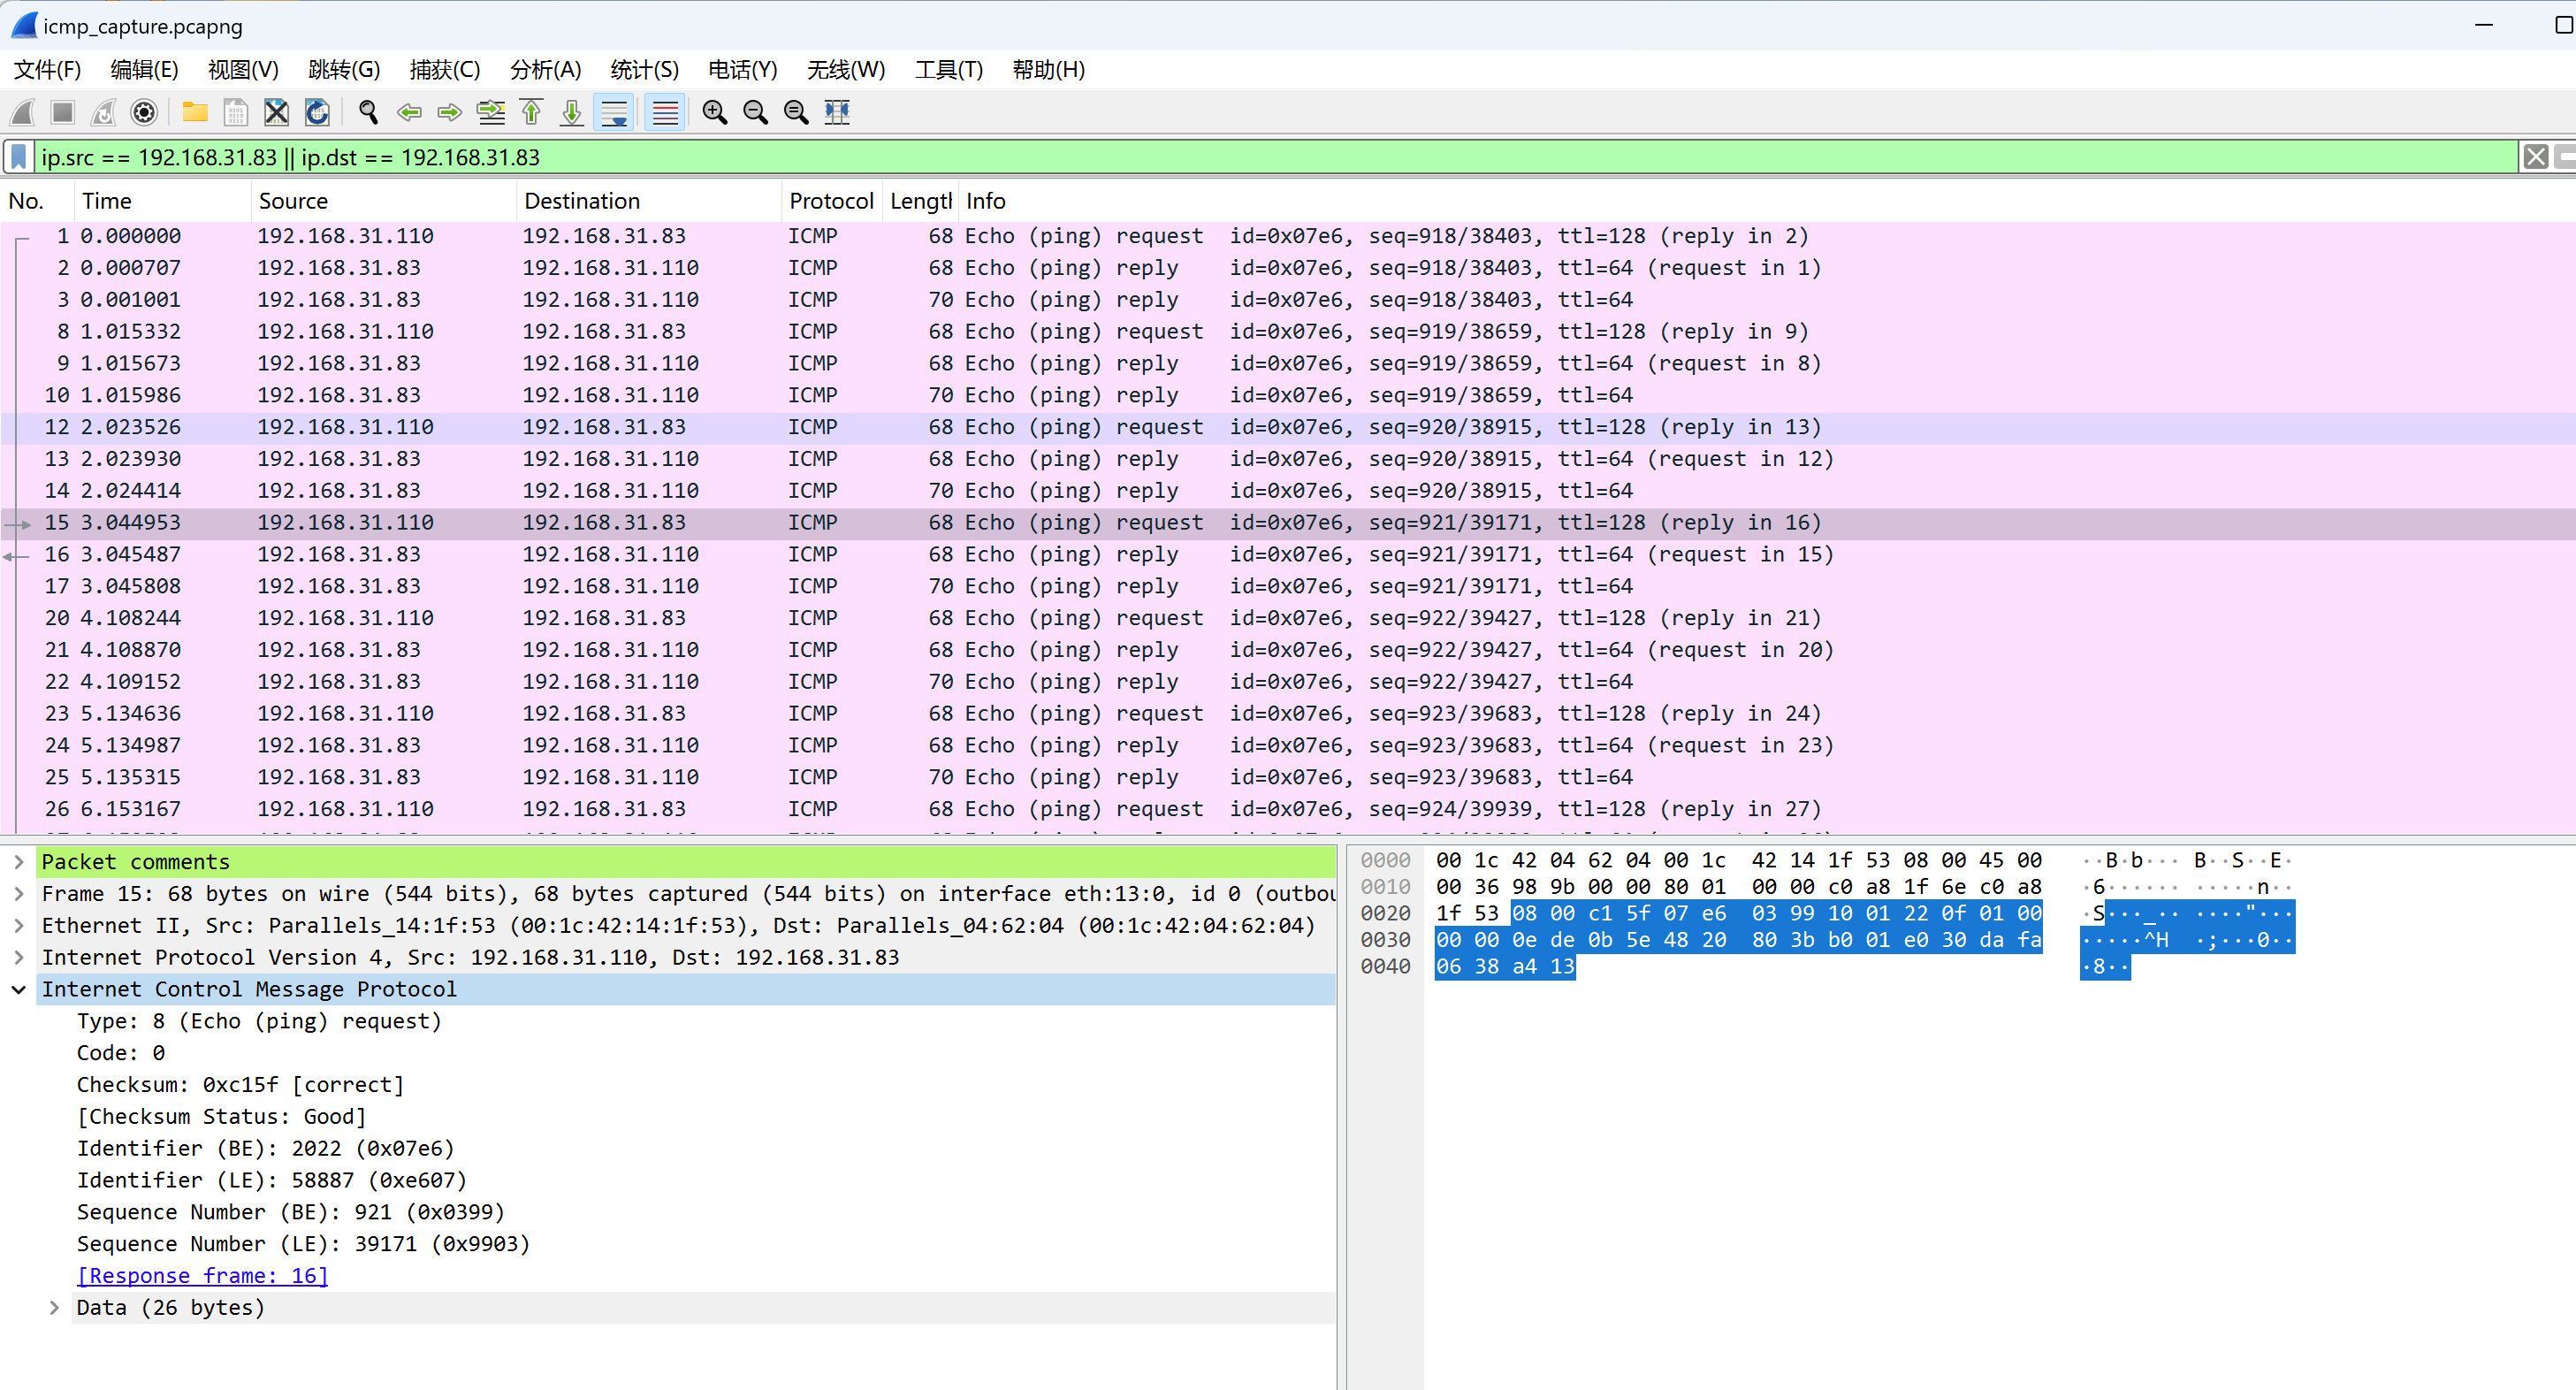Toggle auto-scroll during live capture
2576x1390 pixels.
(614, 112)
